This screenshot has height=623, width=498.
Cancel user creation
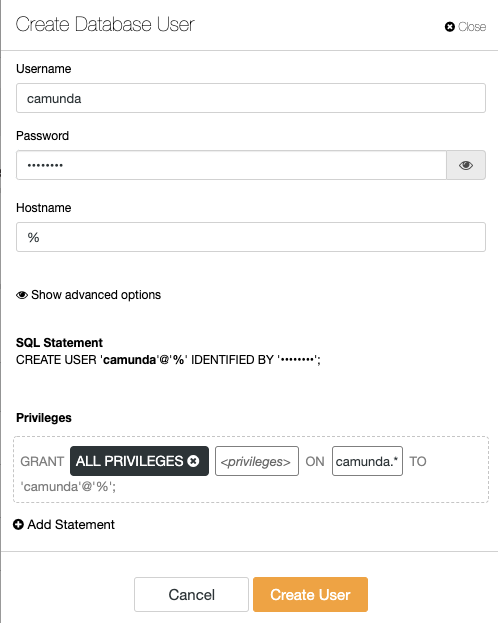191,594
